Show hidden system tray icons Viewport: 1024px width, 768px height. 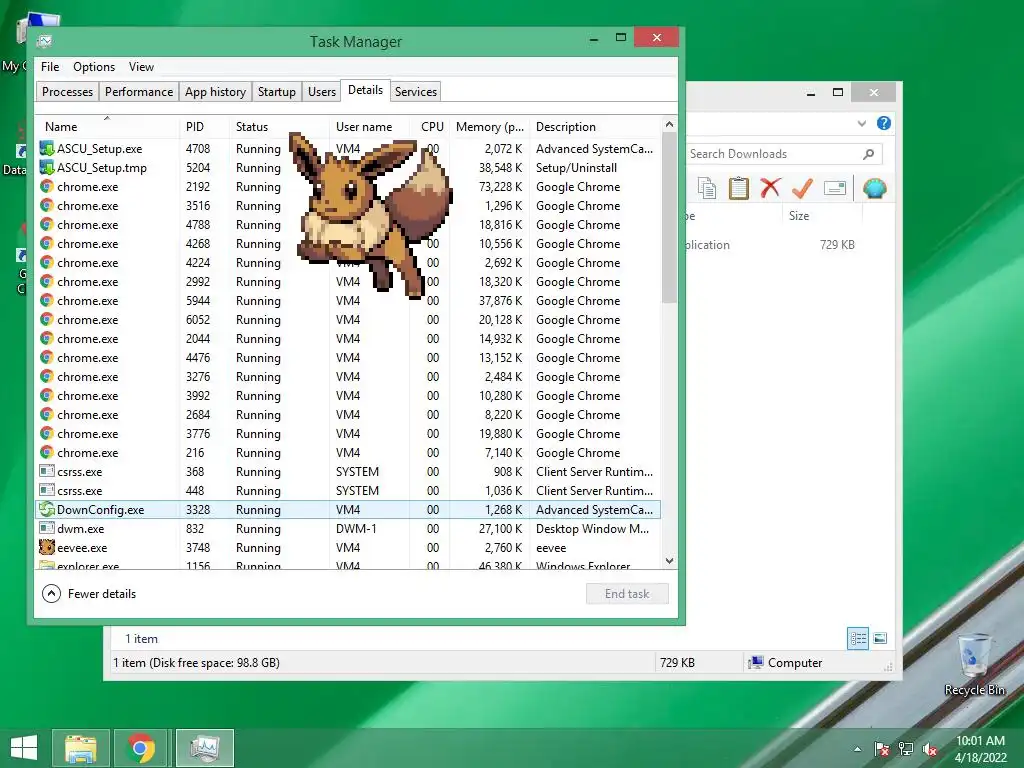point(857,749)
